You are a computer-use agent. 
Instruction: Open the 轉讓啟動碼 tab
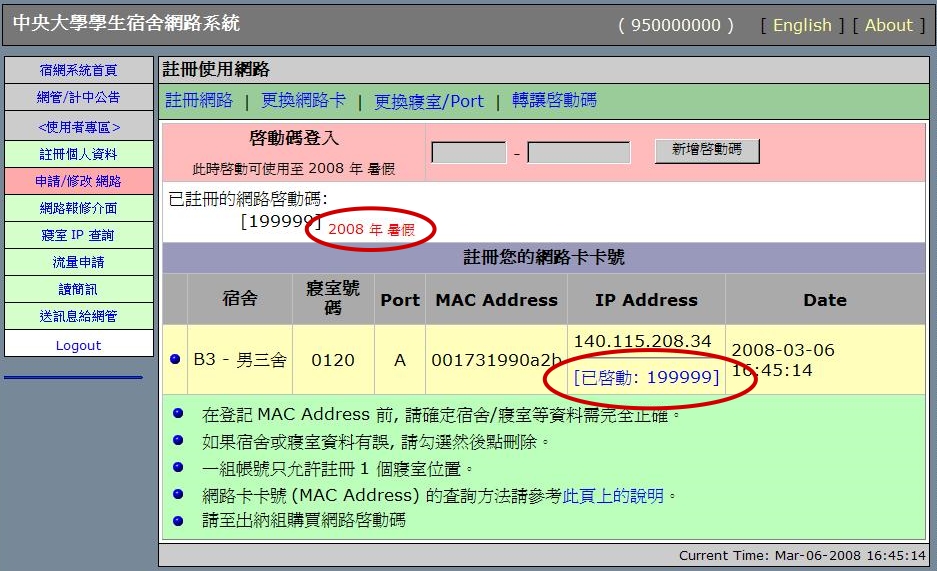tap(554, 100)
